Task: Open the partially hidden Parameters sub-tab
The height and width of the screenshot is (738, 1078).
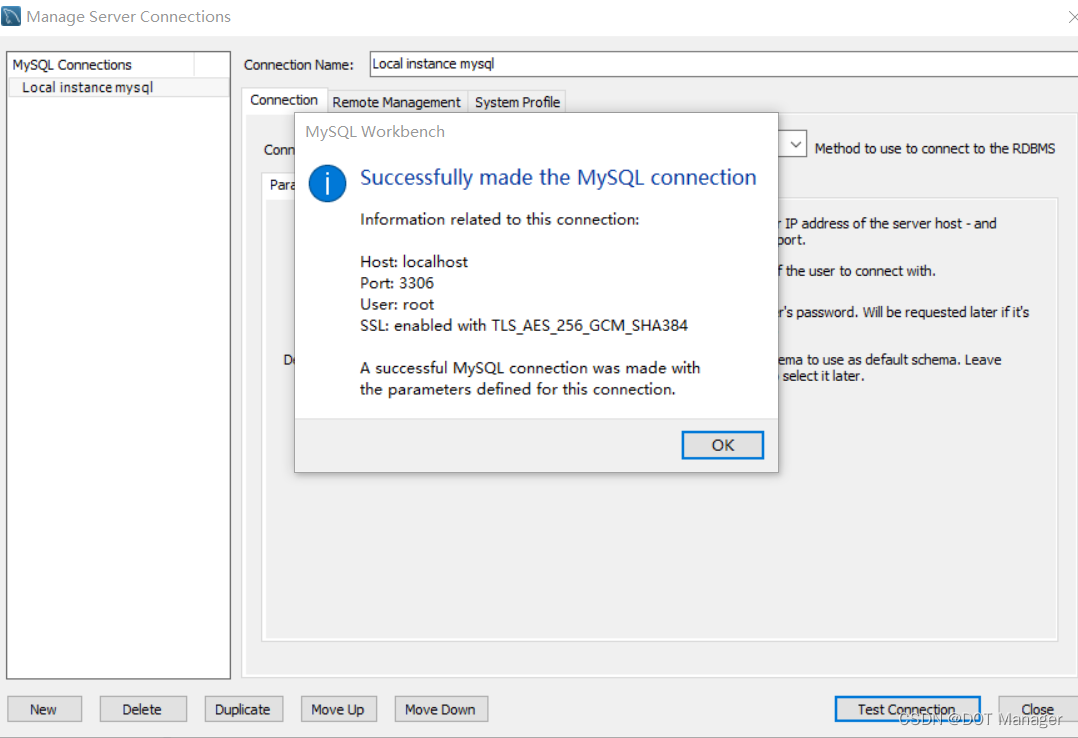Action: 280,185
